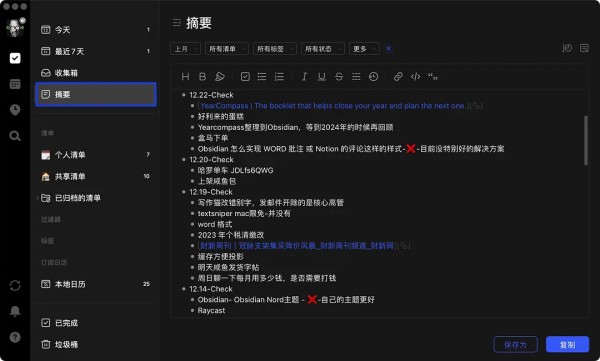Viewport: 600px width, 361px height.
Task: Click the 12.22-Check line
Action: 211,95
